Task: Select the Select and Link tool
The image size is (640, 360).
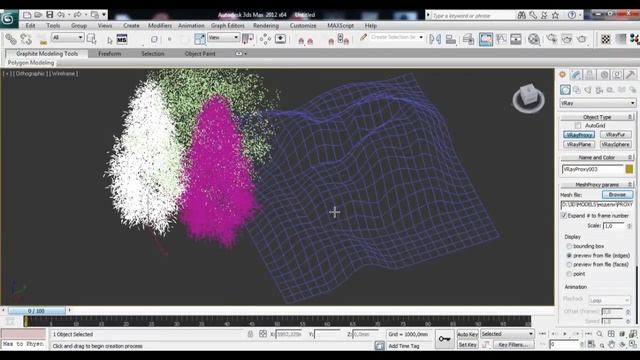Action: point(11,39)
